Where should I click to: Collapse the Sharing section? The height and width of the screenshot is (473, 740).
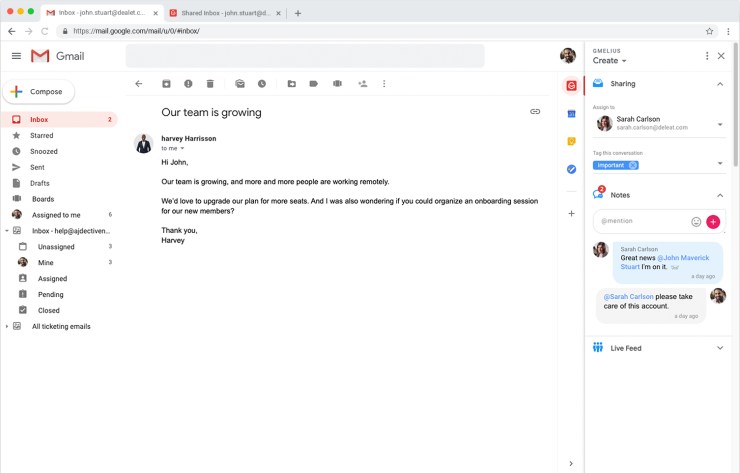click(720, 84)
